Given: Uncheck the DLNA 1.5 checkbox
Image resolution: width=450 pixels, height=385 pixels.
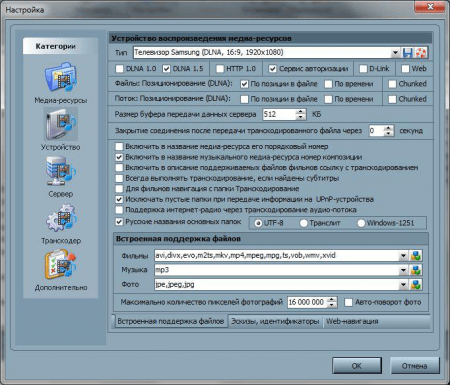Looking at the screenshot, I should pos(166,69).
